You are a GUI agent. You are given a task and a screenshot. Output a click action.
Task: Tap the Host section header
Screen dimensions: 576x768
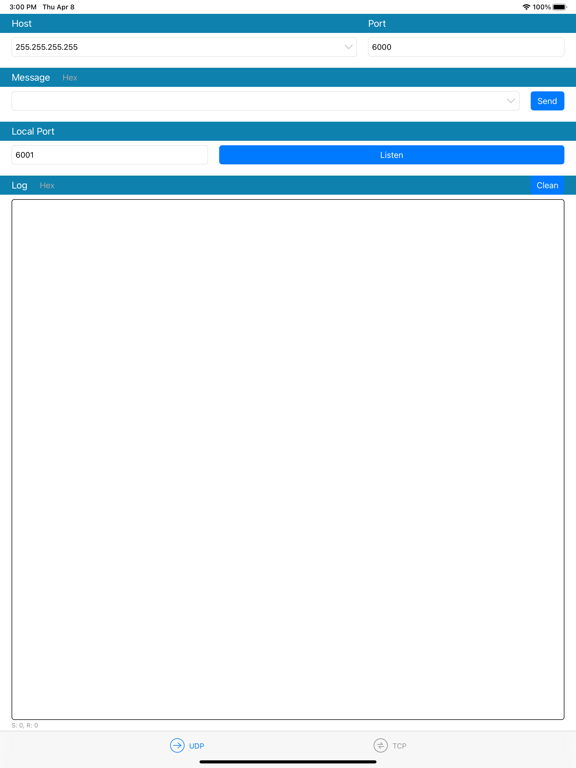click(x=22, y=24)
